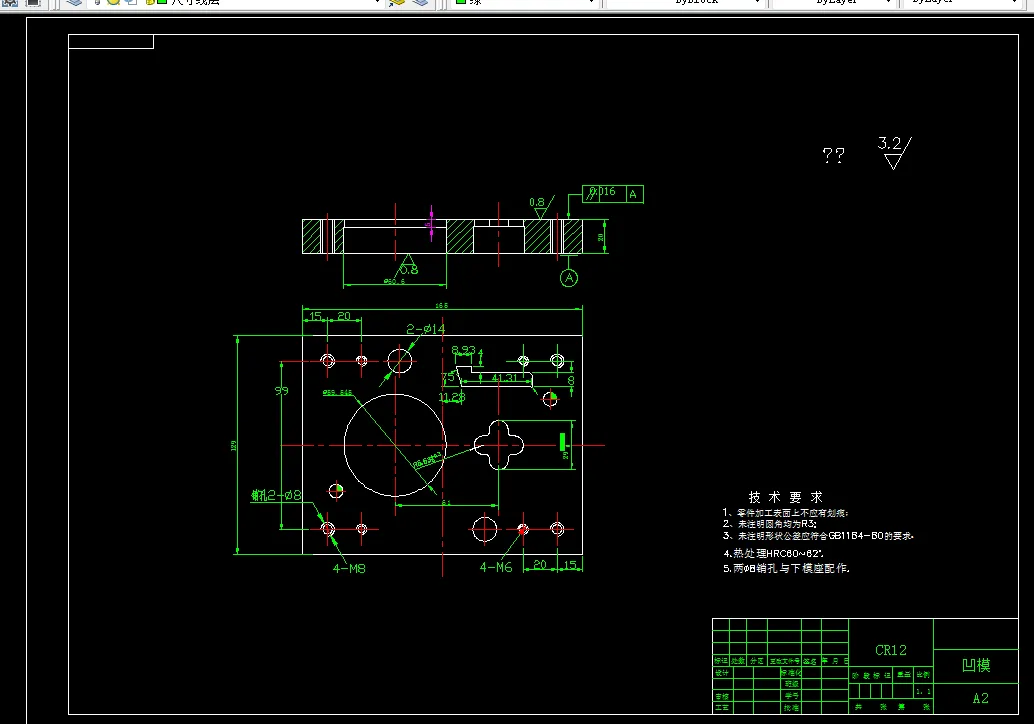Select the '5.两ø8销孔与下模座配作' note
The image size is (1034, 724).
pyautogui.click(x=787, y=568)
